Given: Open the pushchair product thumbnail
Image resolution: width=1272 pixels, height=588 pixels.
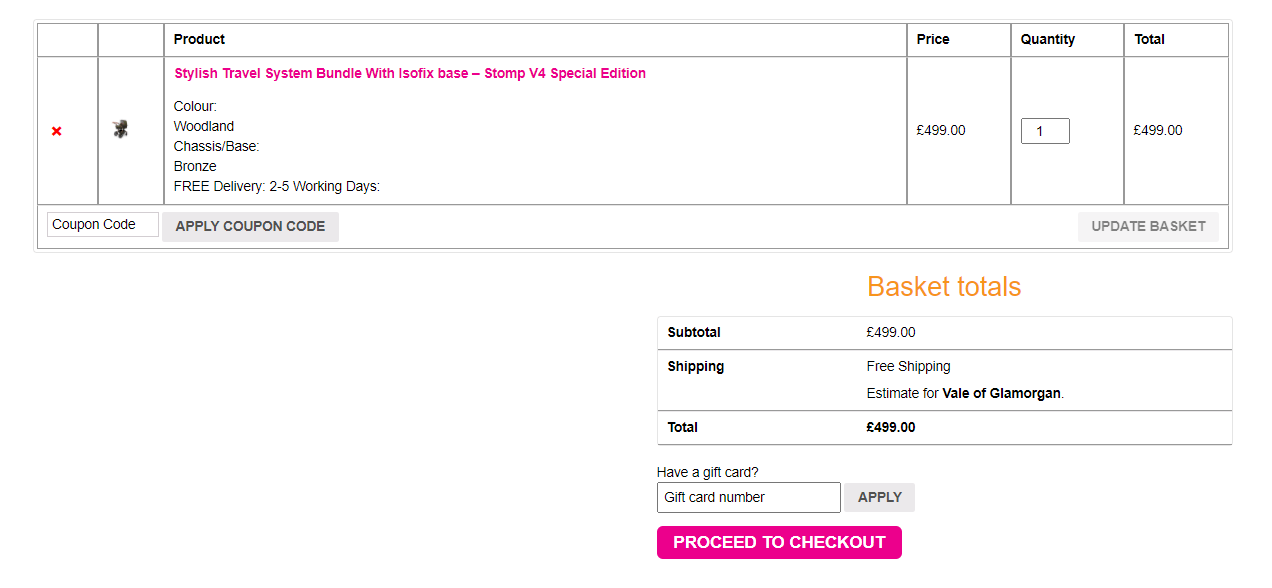Looking at the screenshot, I should point(121,129).
